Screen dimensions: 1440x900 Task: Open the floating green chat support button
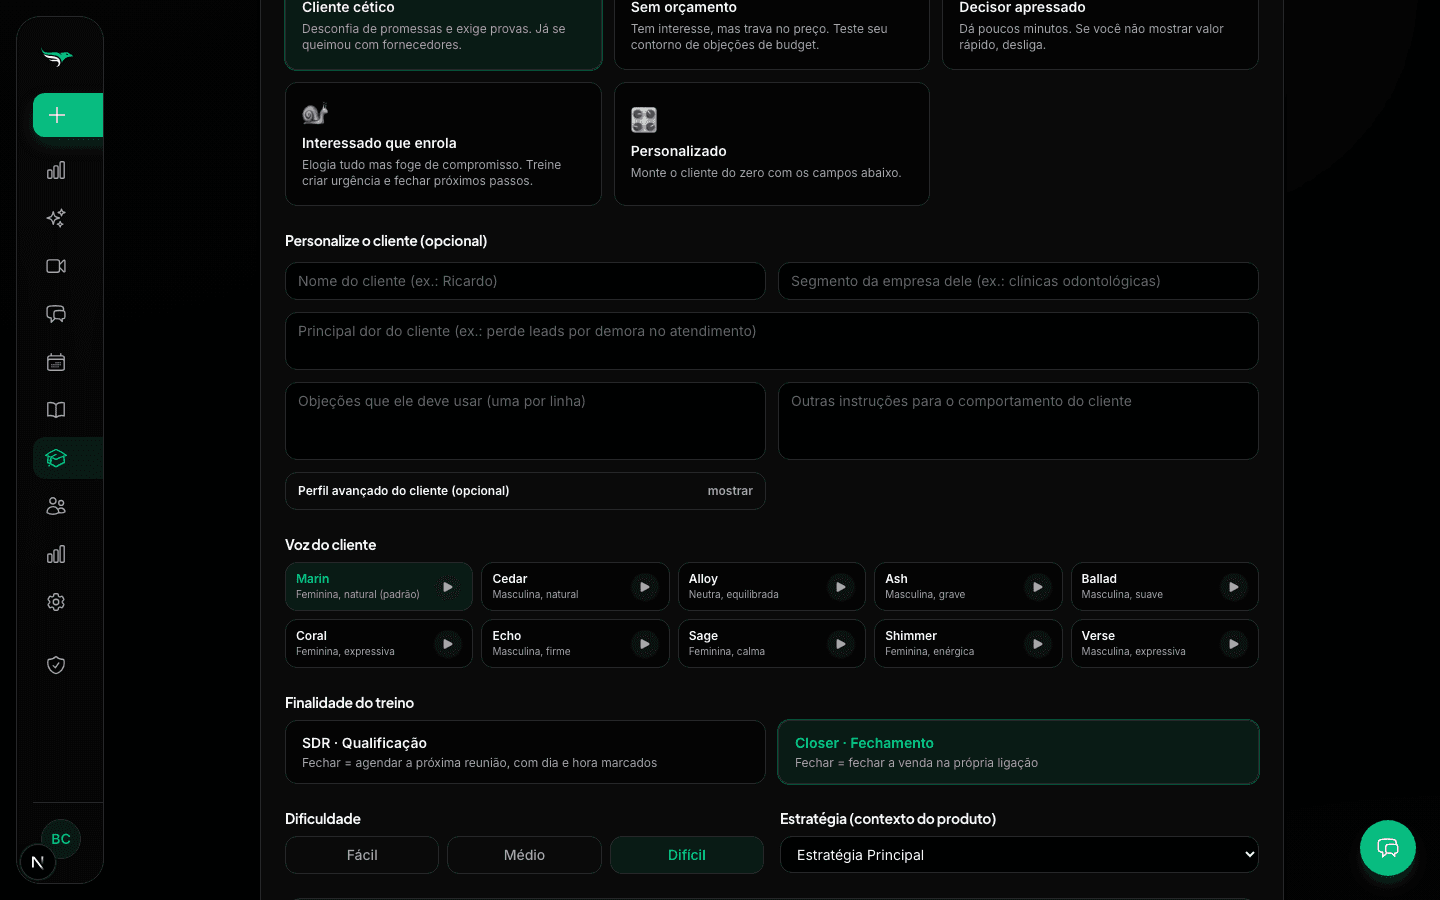pos(1388,848)
